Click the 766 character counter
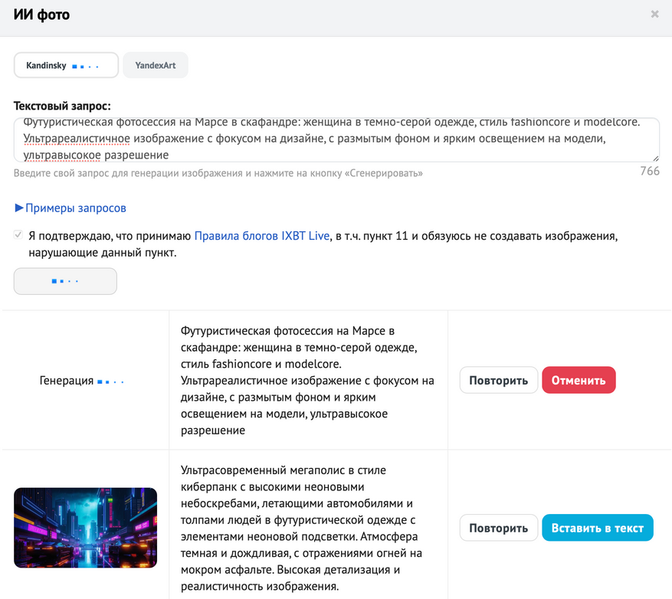The width and height of the screenshot is (672, 599). (x=649, y=172)
